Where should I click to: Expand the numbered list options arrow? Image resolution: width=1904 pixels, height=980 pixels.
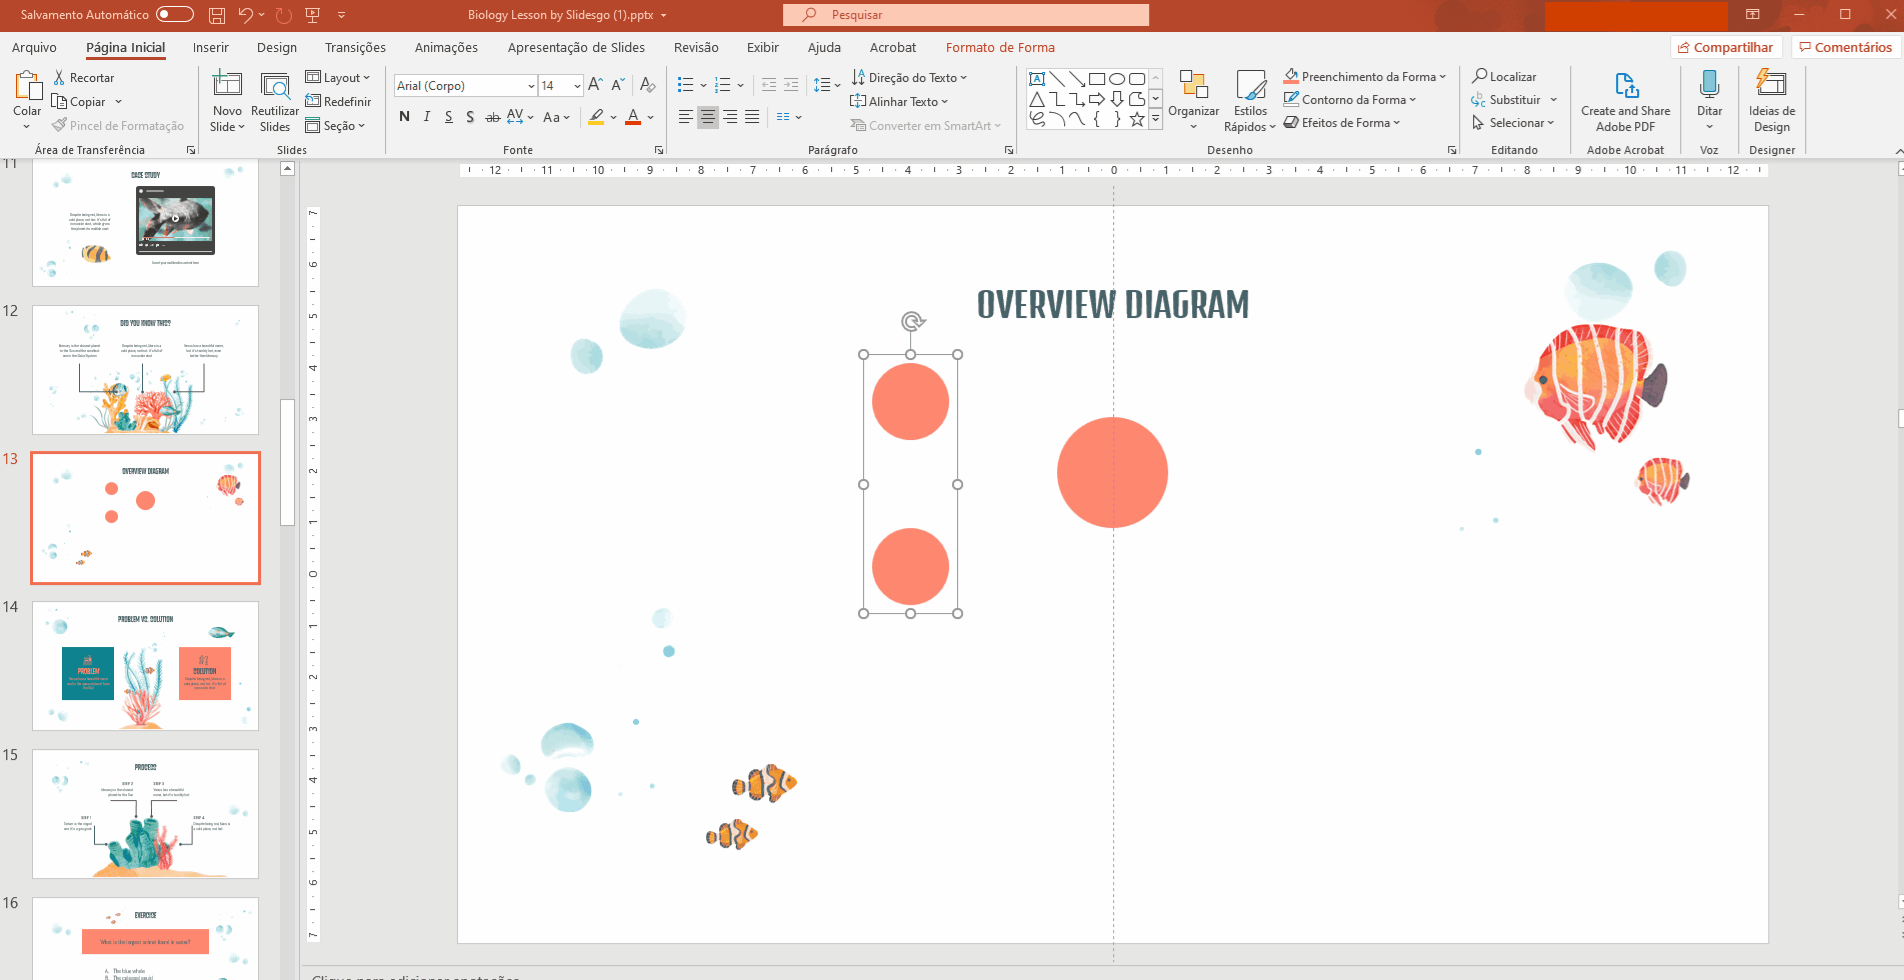coord(741,86)
